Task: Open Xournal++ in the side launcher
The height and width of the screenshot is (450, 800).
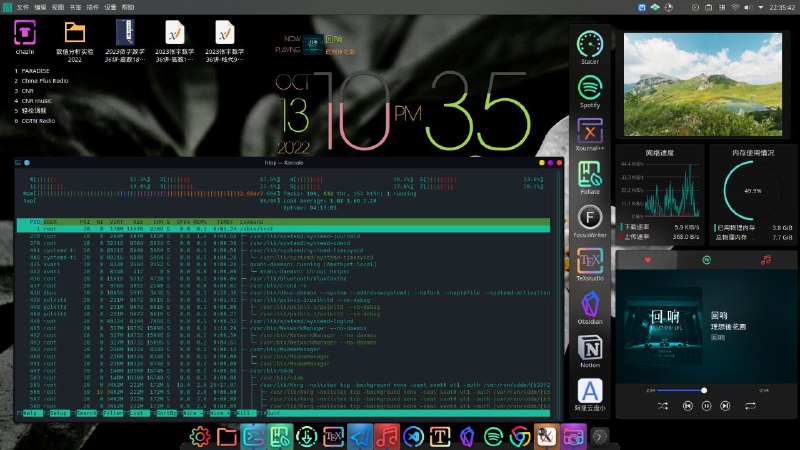Action: pyautogui.click(x=590, y=134)
